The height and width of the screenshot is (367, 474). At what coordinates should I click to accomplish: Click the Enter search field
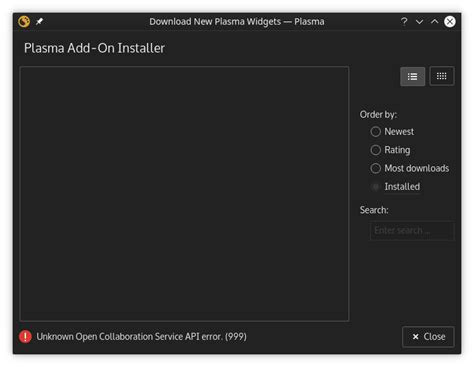[412, 230]
